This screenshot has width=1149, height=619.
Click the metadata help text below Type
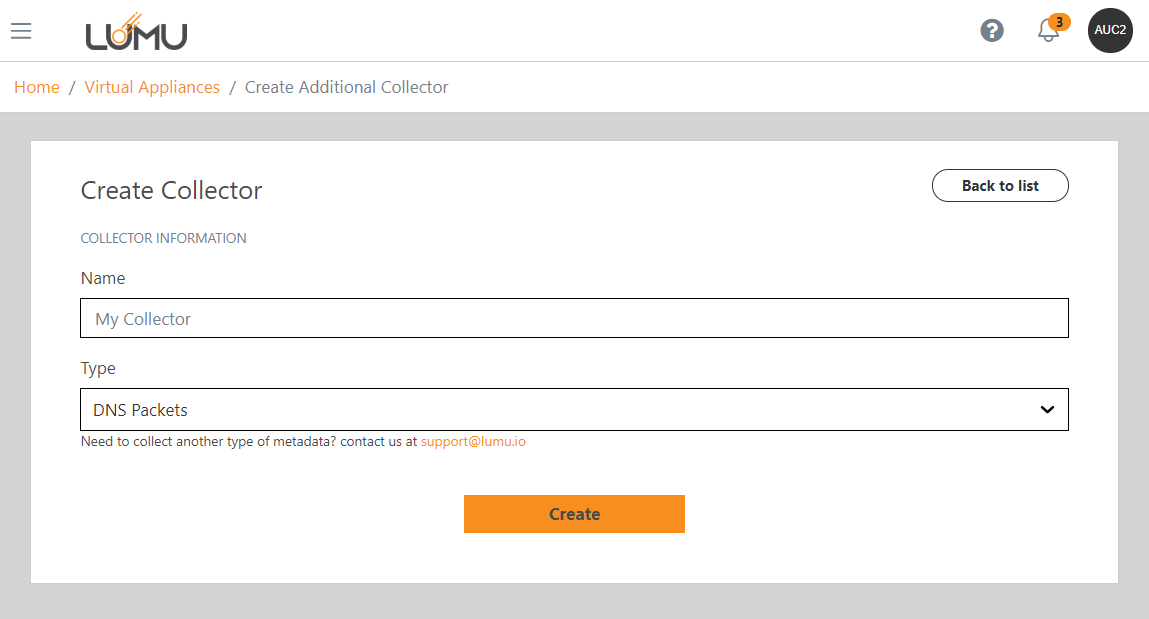tap(248, 441)
